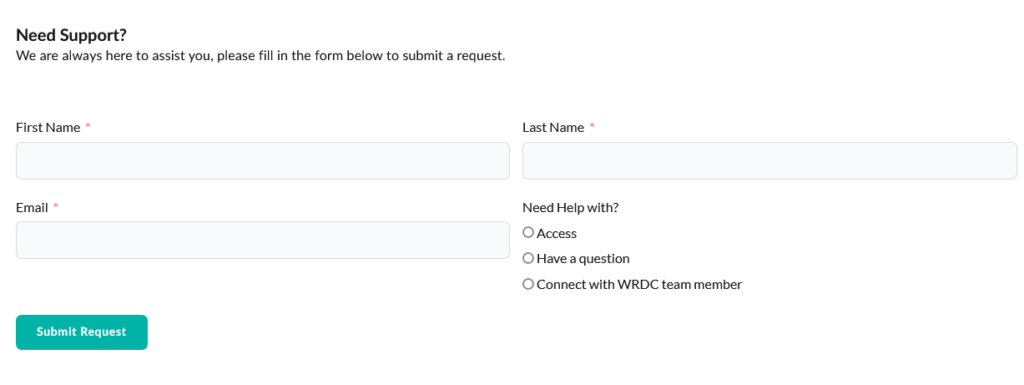Click the 'Access' option label text
The height and width of the screenshot is (385, 1024).
(556, 233)
